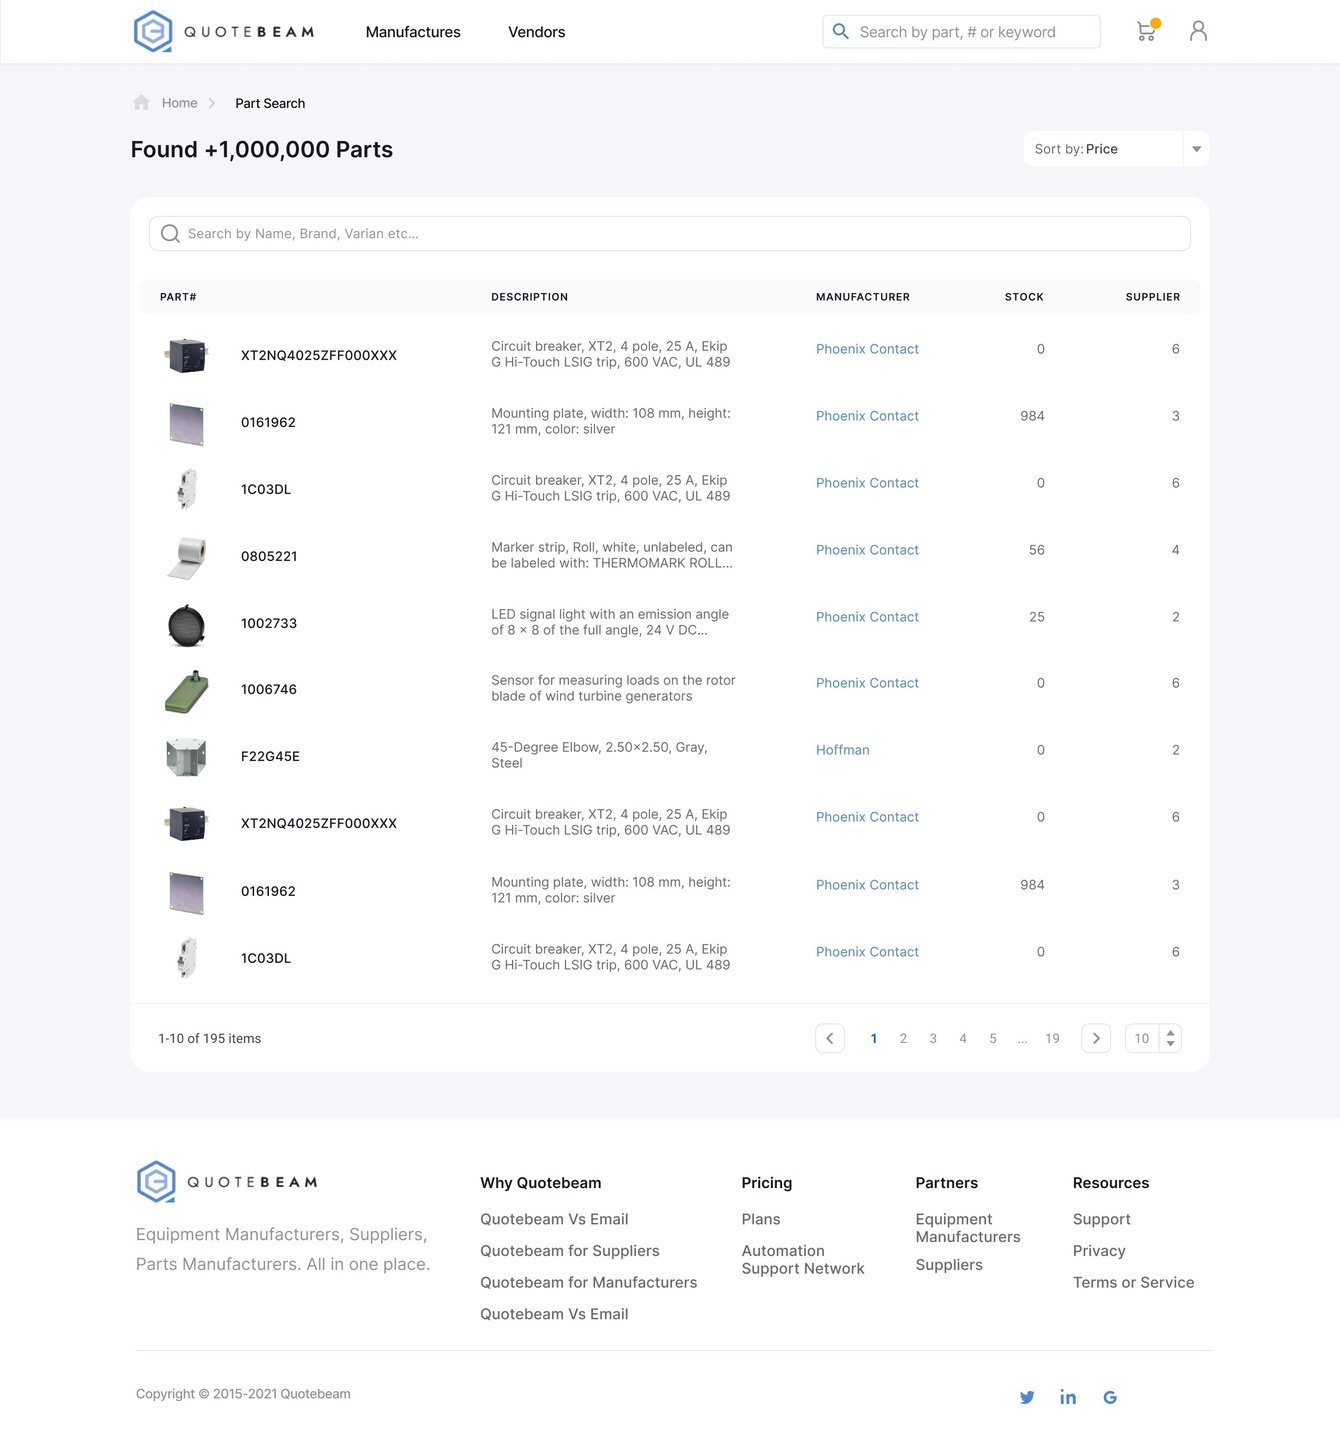Click the Quotebeam logo in the header

pyautogui.click(x=224, y=32)
